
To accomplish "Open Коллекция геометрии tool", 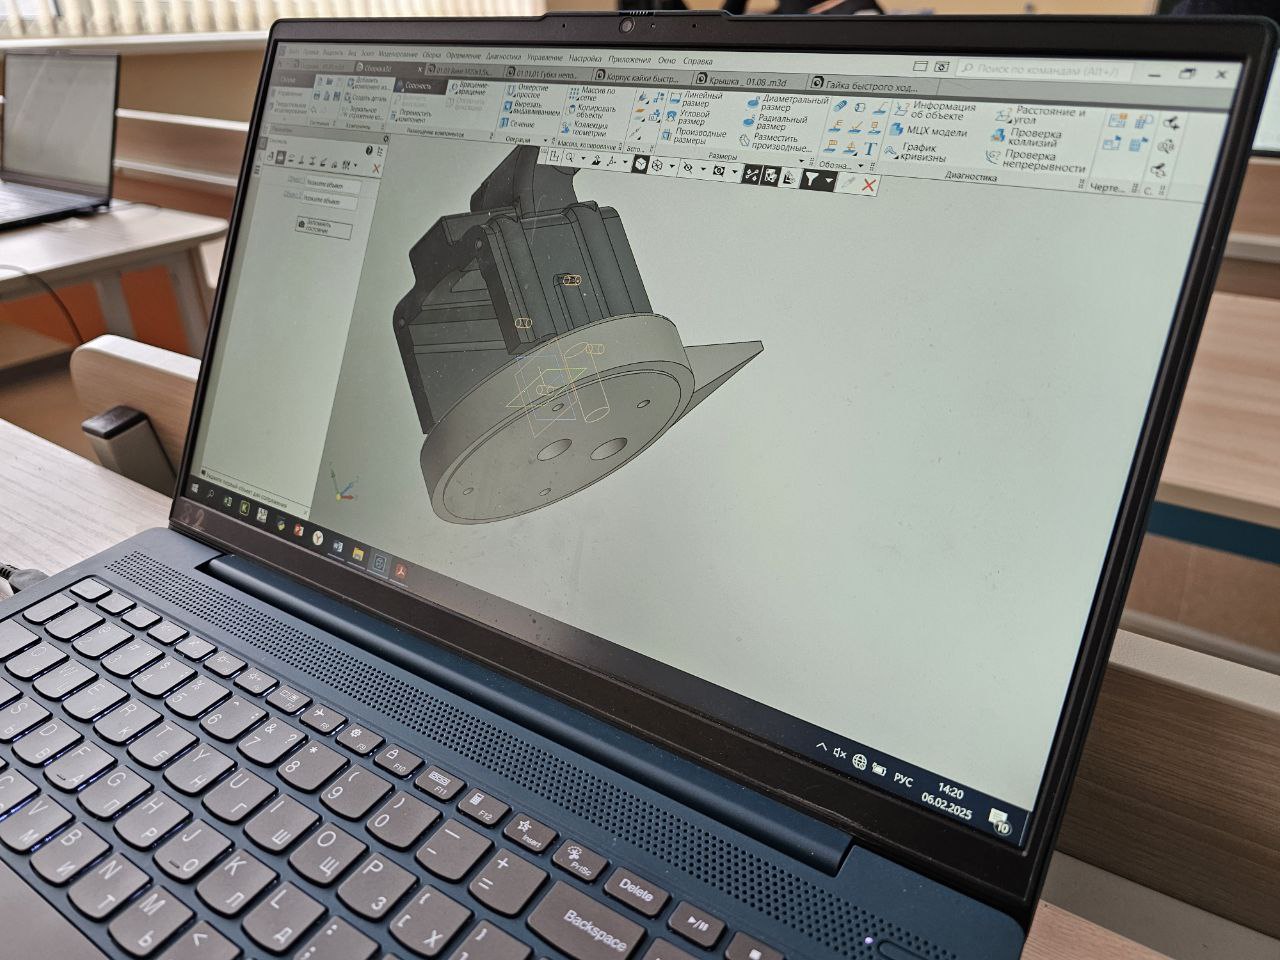I will [585, 130].
